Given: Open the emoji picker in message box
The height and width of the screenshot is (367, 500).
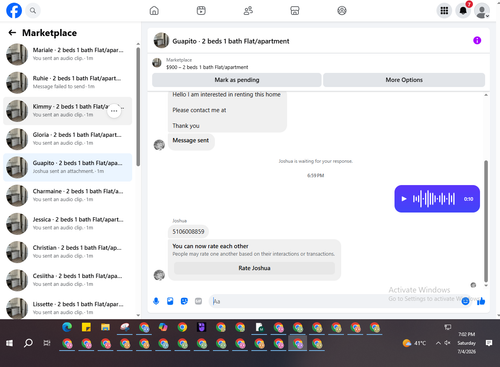Looking at the screenshot, I should point(465,301).
